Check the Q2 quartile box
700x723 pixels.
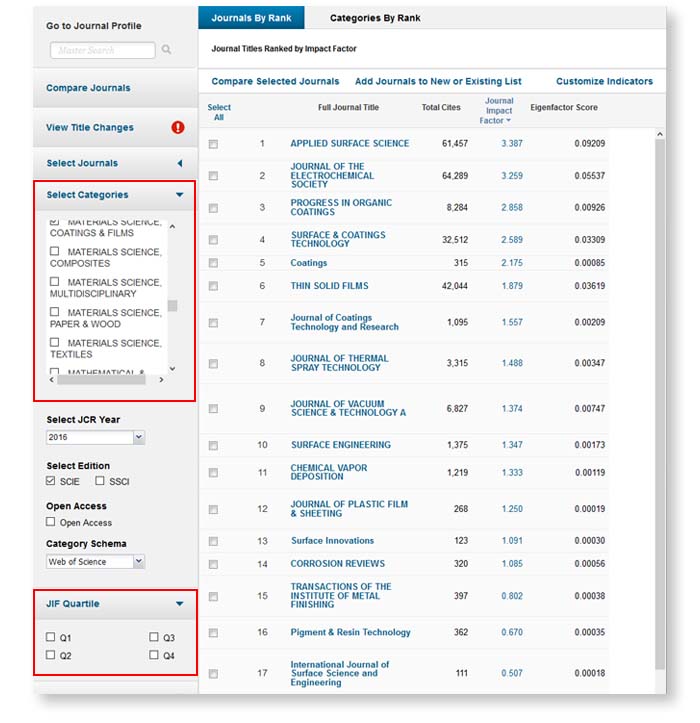tap(51, 655)
